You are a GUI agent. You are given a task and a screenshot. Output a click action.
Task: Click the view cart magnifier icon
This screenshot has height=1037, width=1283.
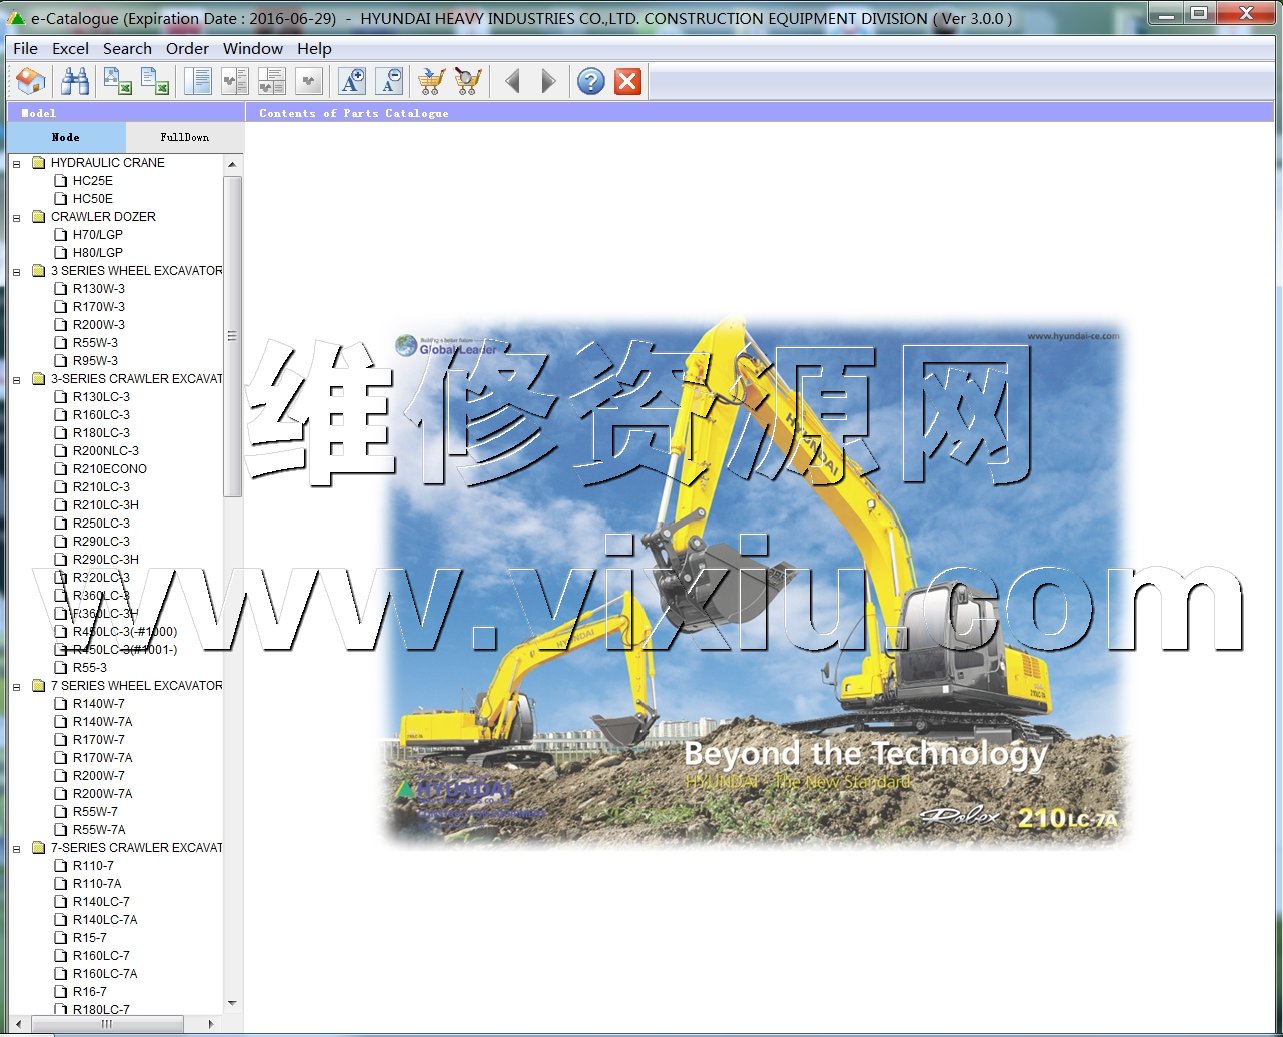[467, 81]
